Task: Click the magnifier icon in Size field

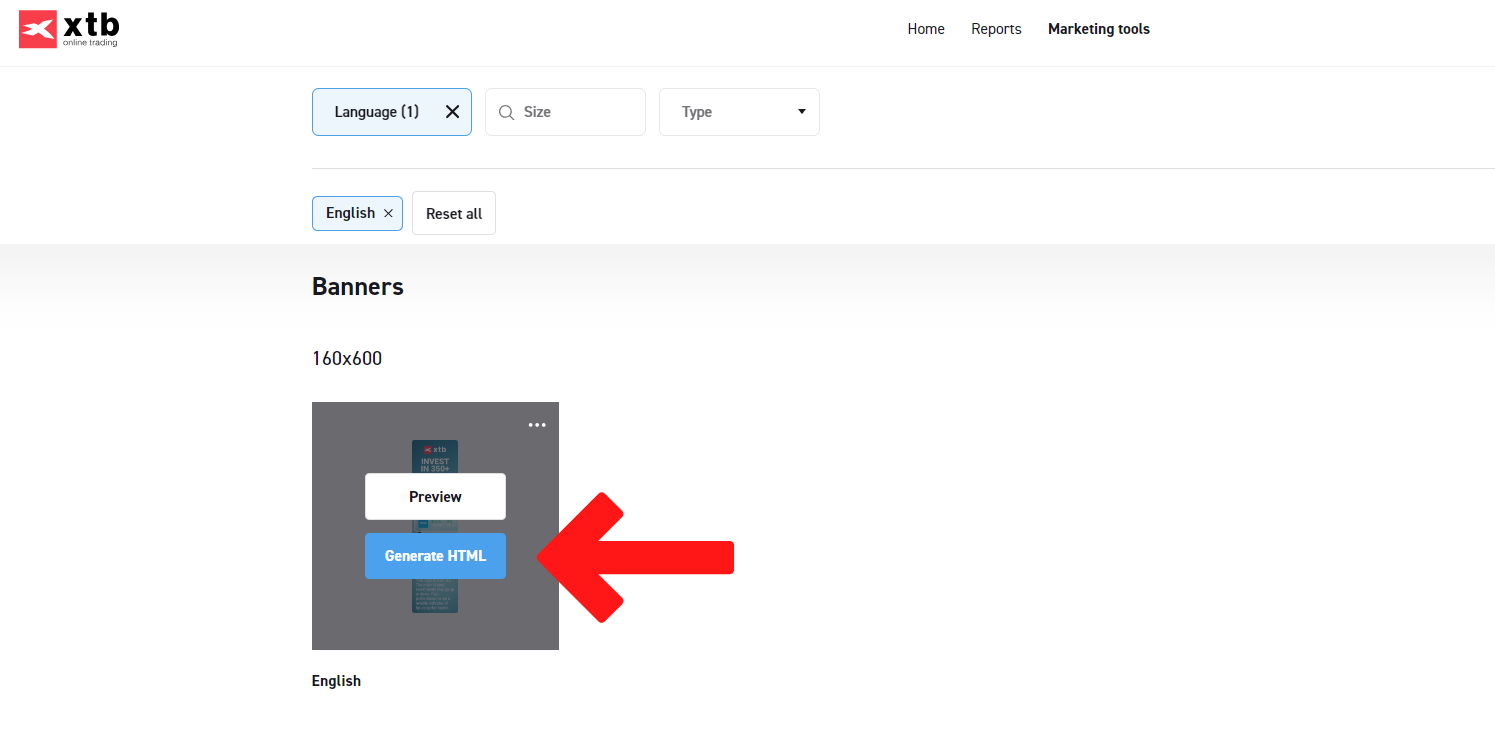Action: [506, 112]
